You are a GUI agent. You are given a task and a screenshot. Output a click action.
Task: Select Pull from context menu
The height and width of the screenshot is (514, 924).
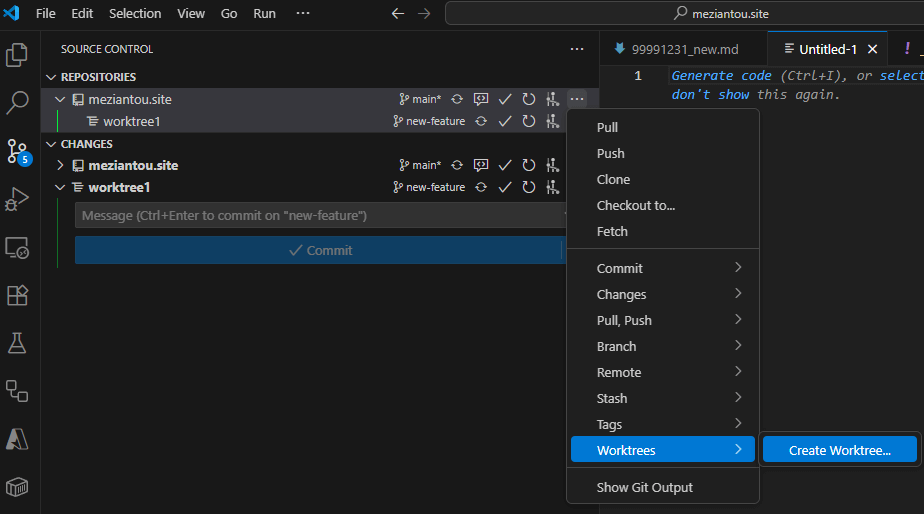point(663,127)
